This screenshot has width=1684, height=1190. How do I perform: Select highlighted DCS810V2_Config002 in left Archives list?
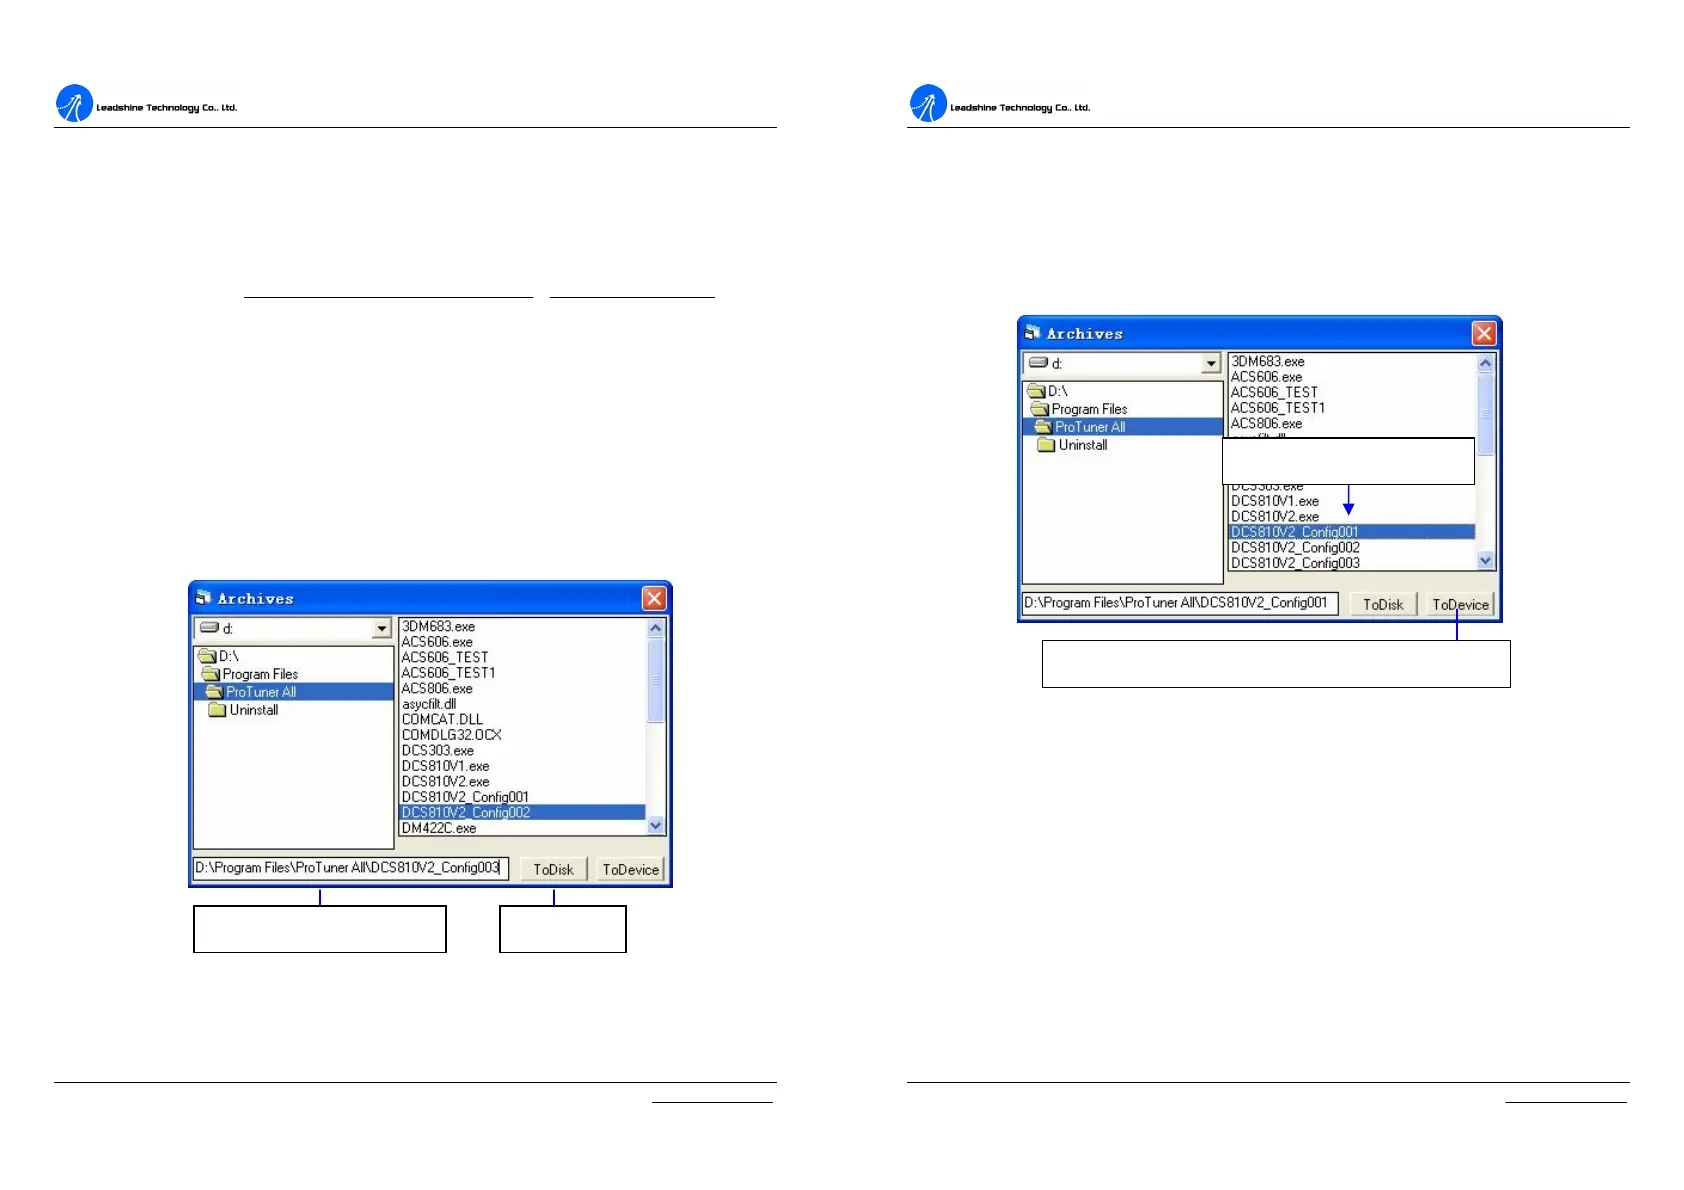pyautogui.click(x=522, y=813)
